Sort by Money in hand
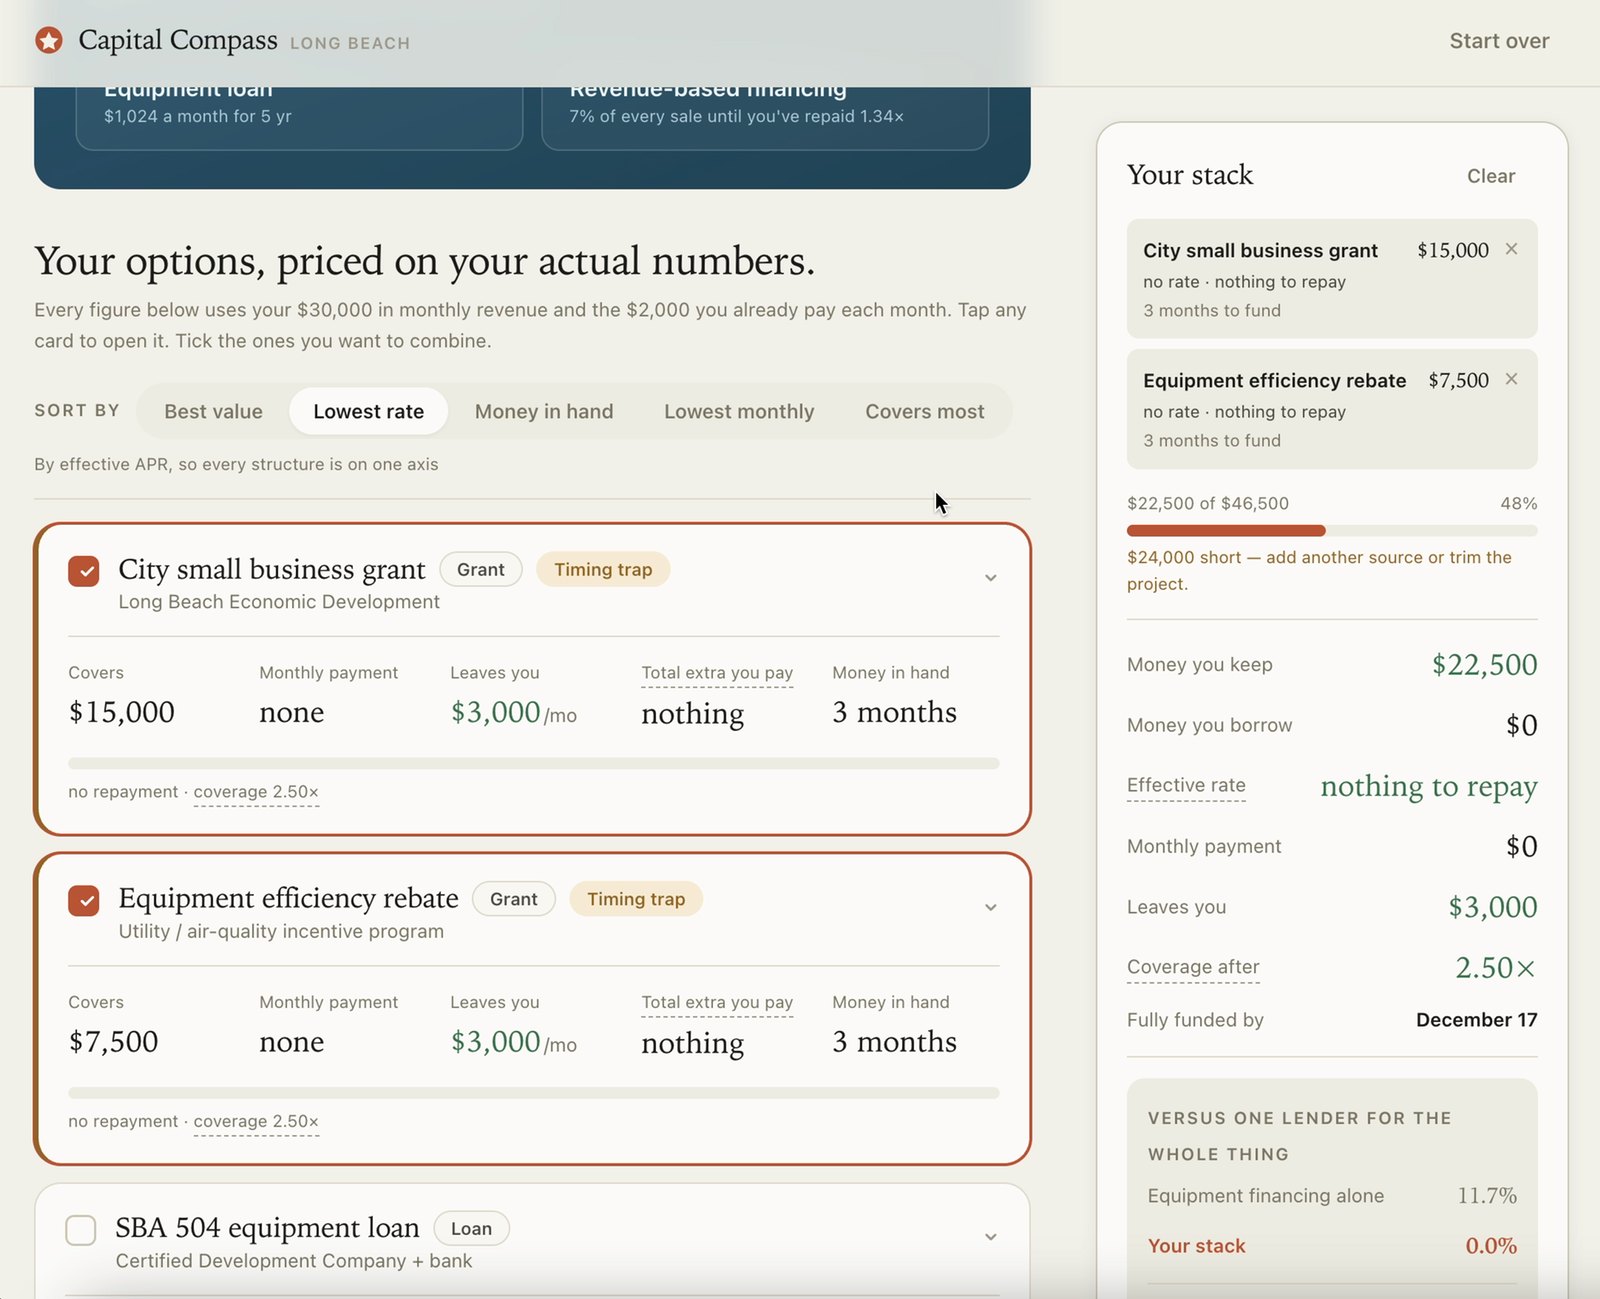This screenshot has width=1600, height=1299. 544,411
